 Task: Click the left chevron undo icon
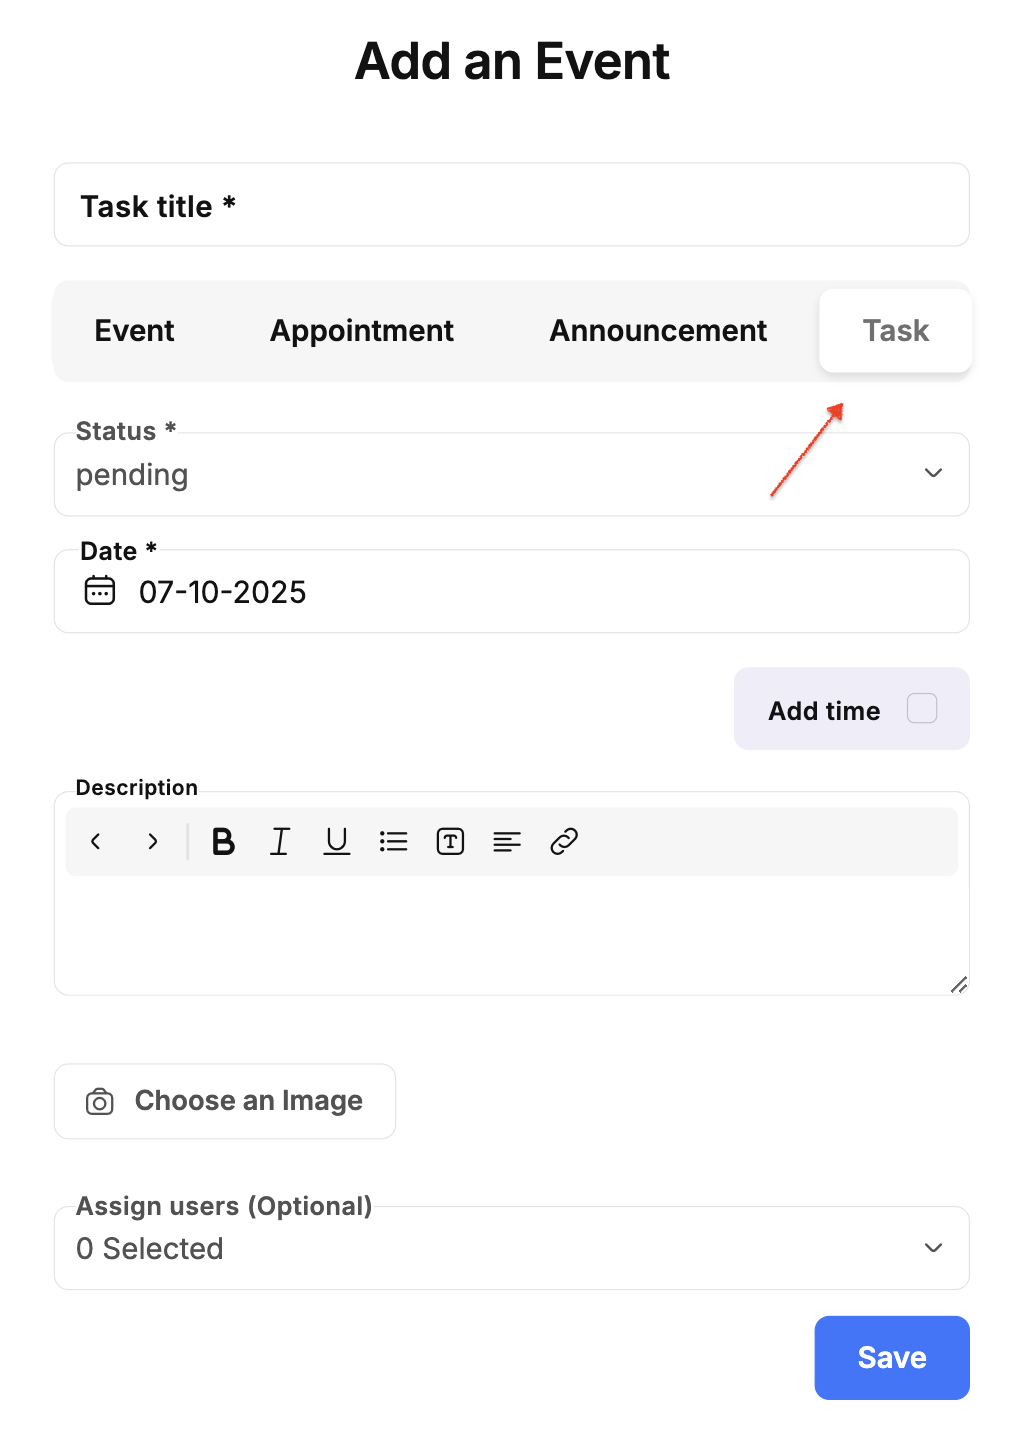click(x=96, y=842)
